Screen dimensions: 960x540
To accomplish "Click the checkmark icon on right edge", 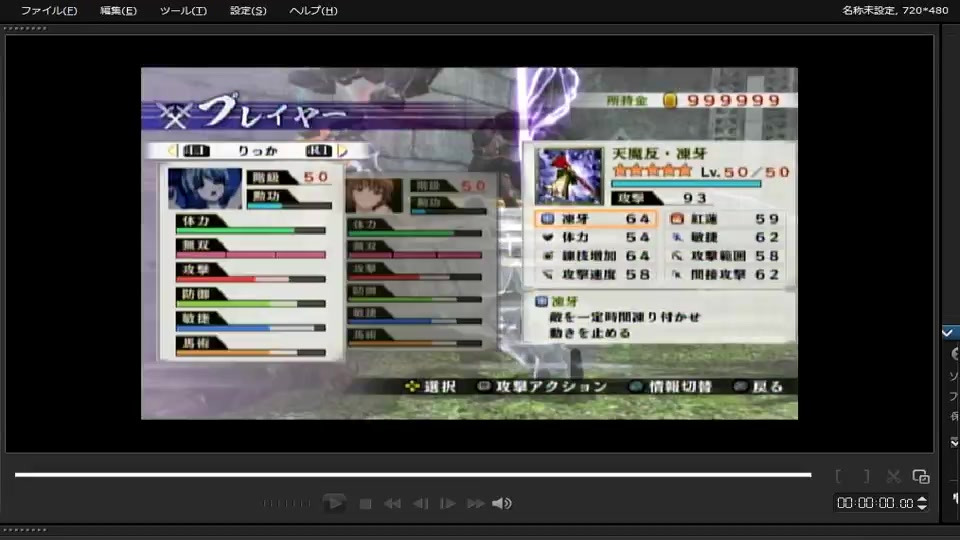I will pos(948,332).
